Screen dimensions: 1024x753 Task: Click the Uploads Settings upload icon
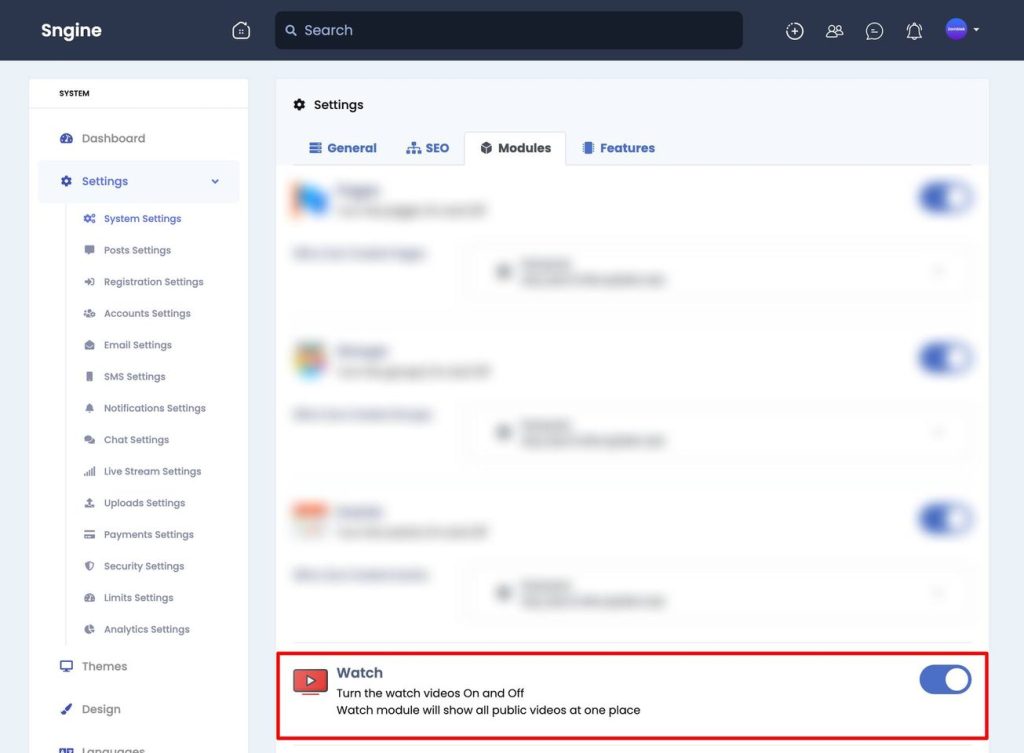[89, 503]
